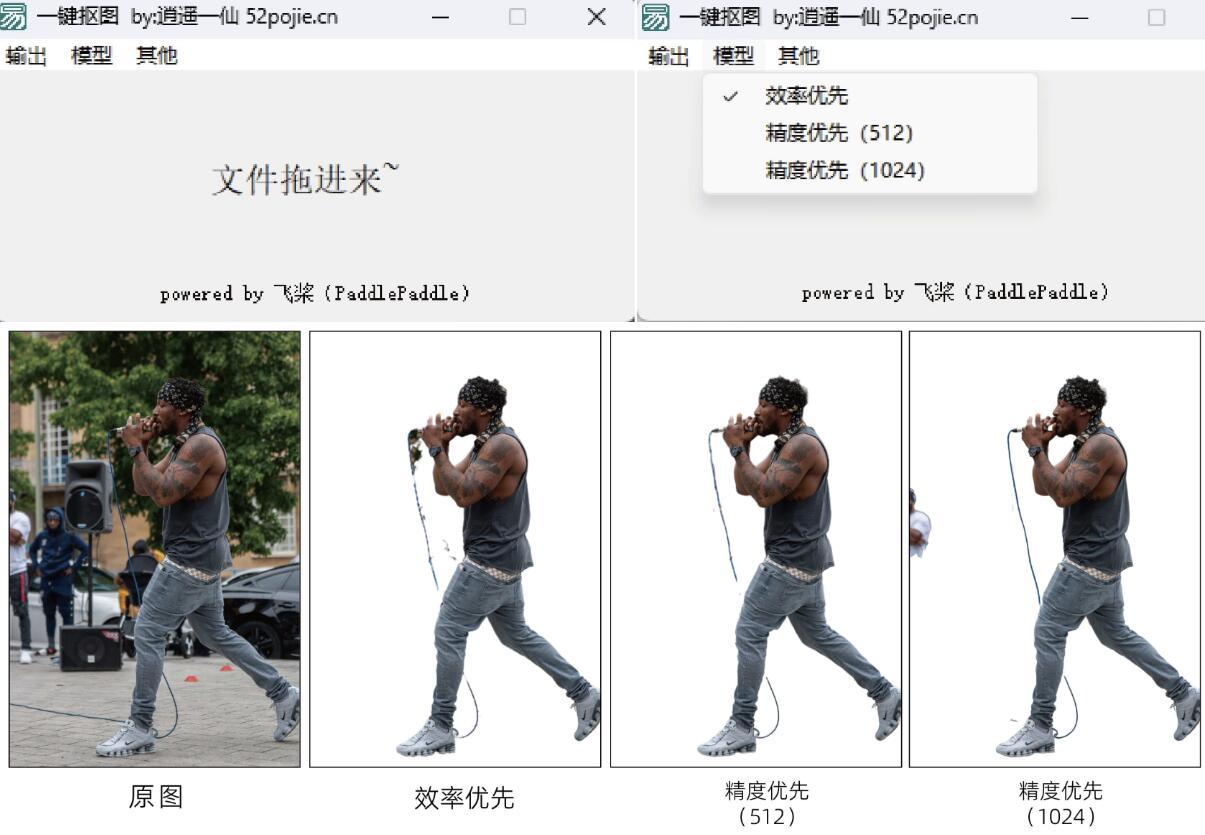
Task: Click the powered by PaddlePaddle text in the left window
Action: (315, 293)
